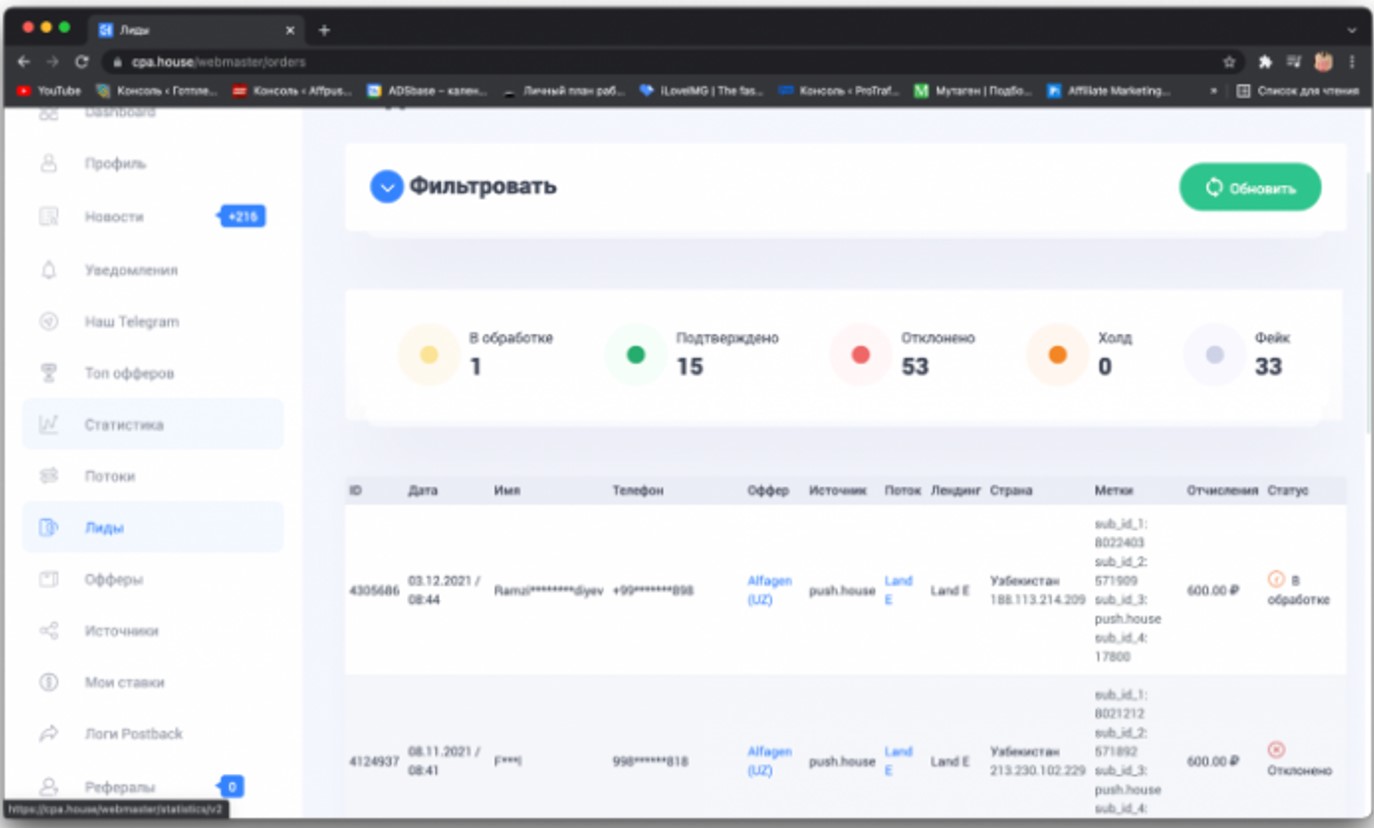
Task: Open the Логи Postback menu item
Action: (134, 734)
